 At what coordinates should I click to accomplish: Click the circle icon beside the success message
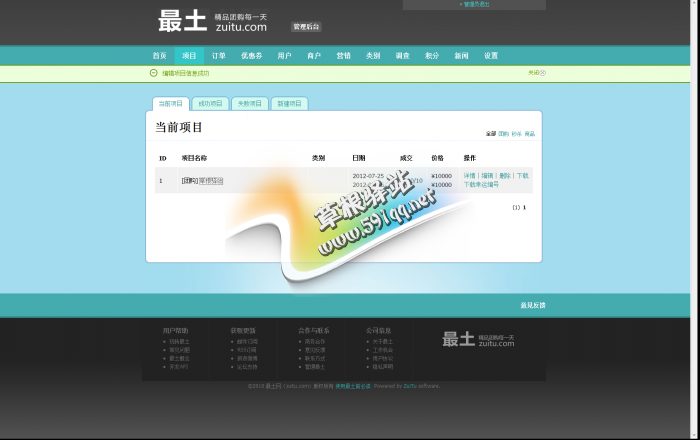(x=153, y=73)
